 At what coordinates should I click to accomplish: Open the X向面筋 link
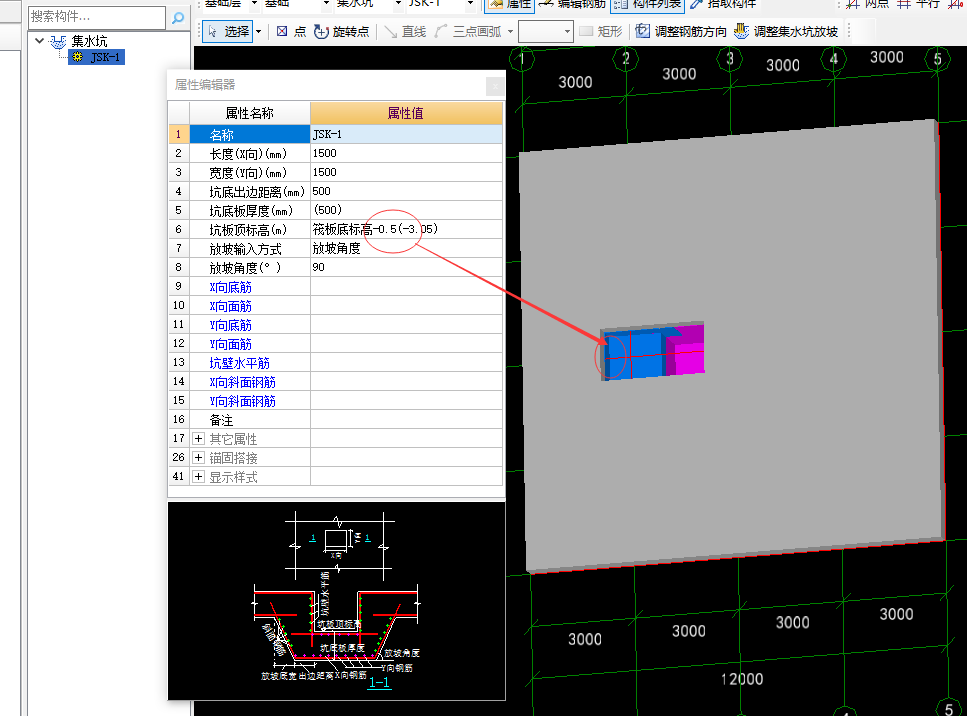click(231, 307)
